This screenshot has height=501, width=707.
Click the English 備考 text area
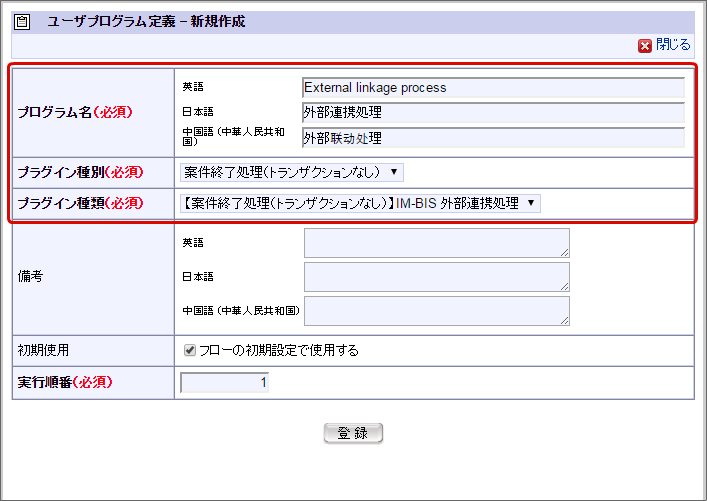[436, 243]
